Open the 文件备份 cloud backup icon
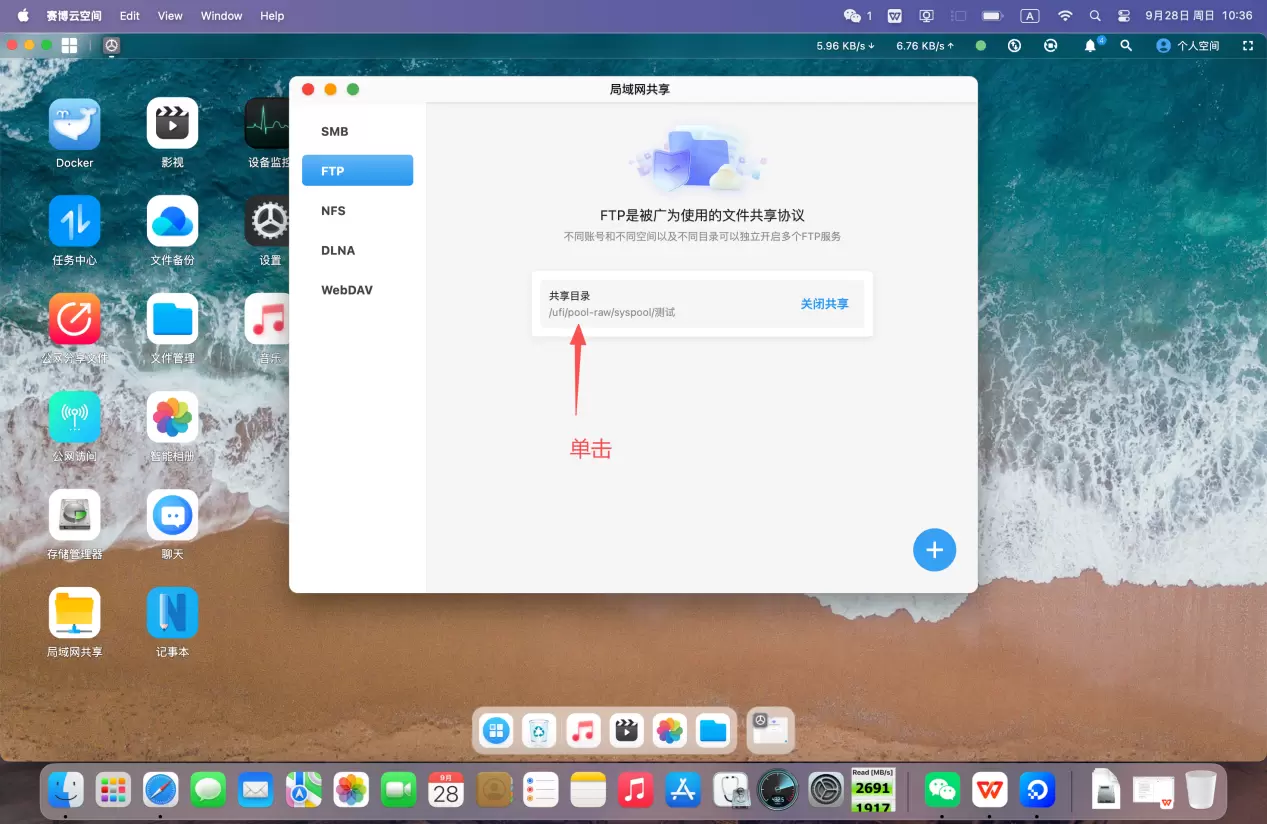 point(172,221)
